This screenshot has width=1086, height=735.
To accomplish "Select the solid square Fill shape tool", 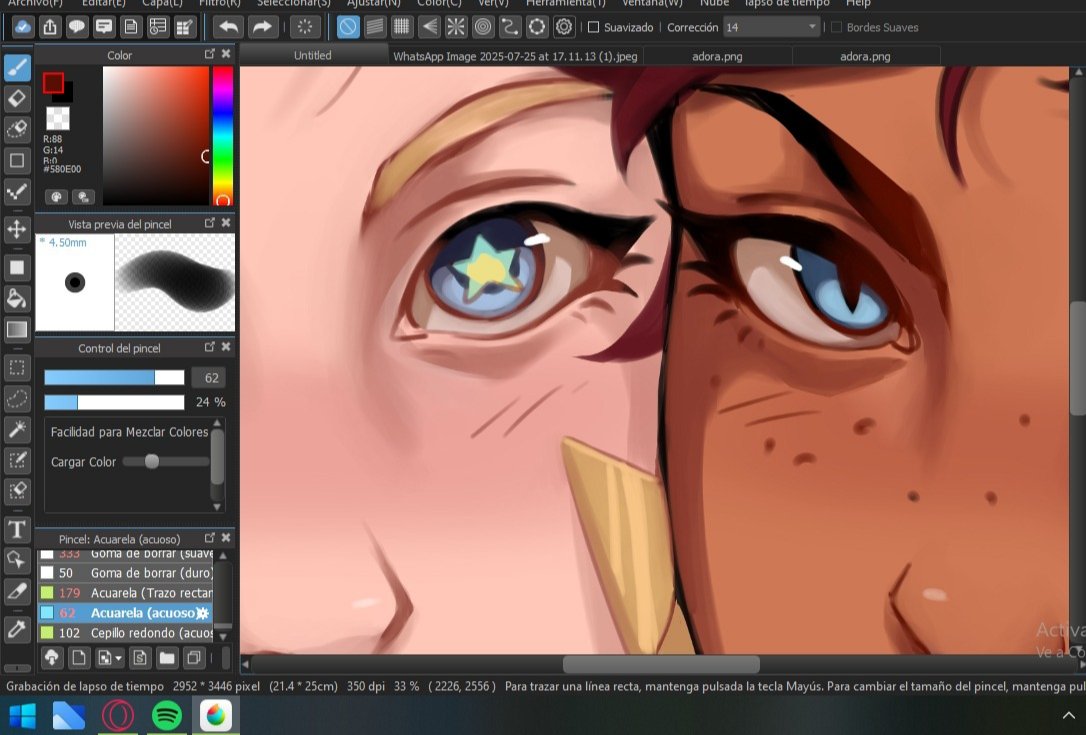I will [x=17, y=267].
